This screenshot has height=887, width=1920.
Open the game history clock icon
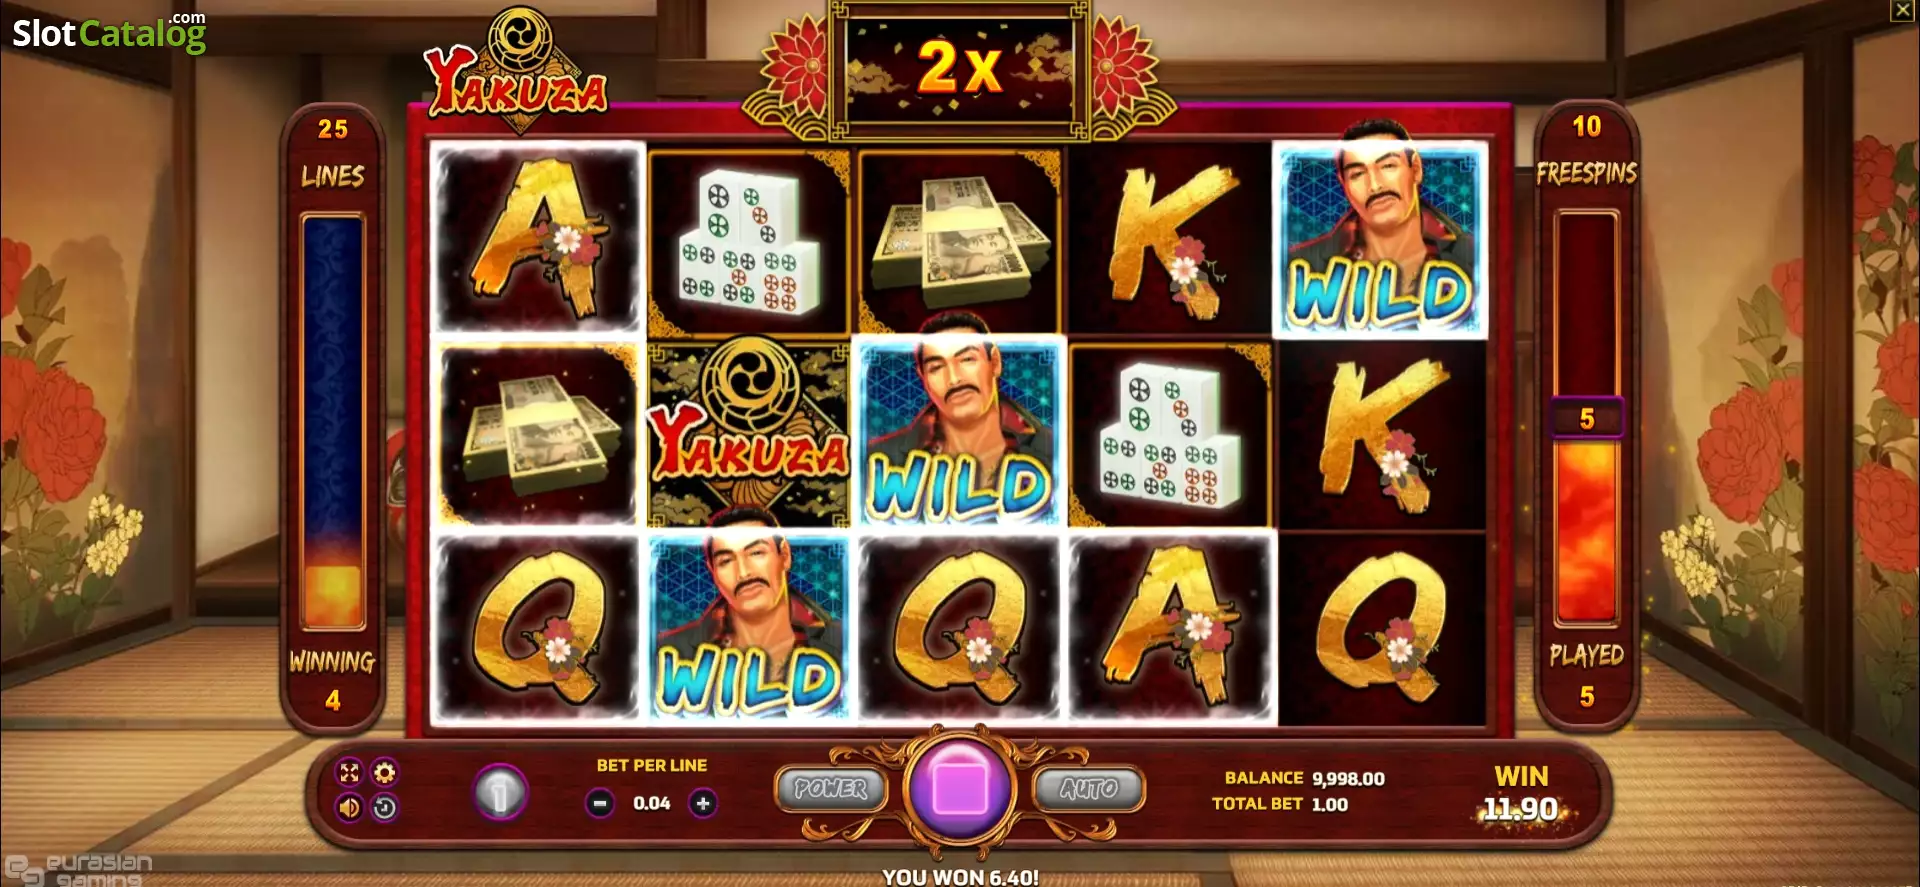(x=385, y=808)
